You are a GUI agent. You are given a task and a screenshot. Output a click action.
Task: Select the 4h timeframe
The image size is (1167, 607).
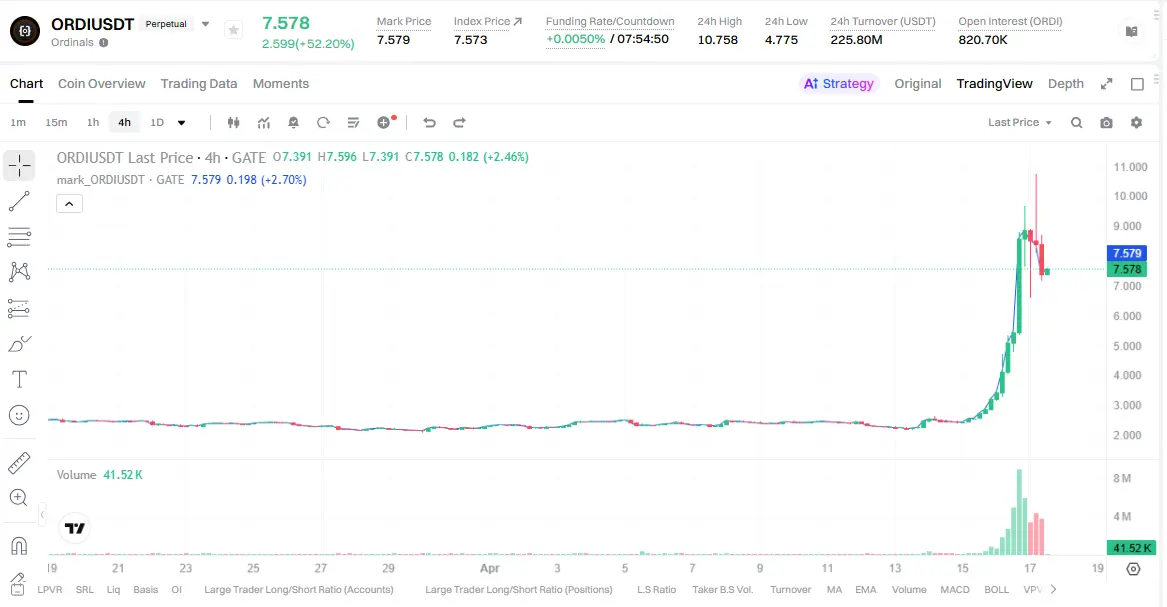coord(124,123)
